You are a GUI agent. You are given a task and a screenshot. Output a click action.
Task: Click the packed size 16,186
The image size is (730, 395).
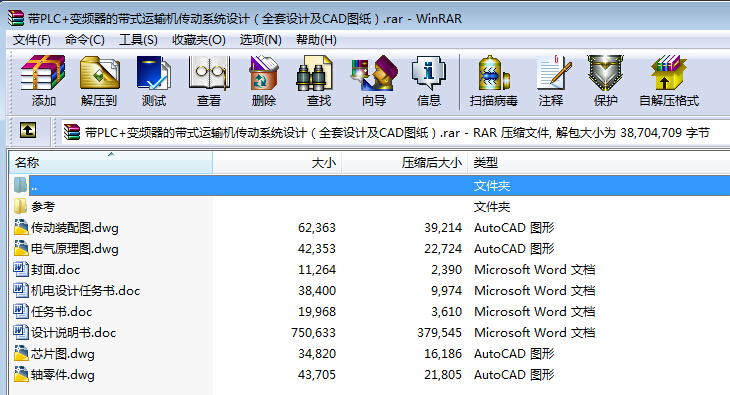click(x=443, y=354)
